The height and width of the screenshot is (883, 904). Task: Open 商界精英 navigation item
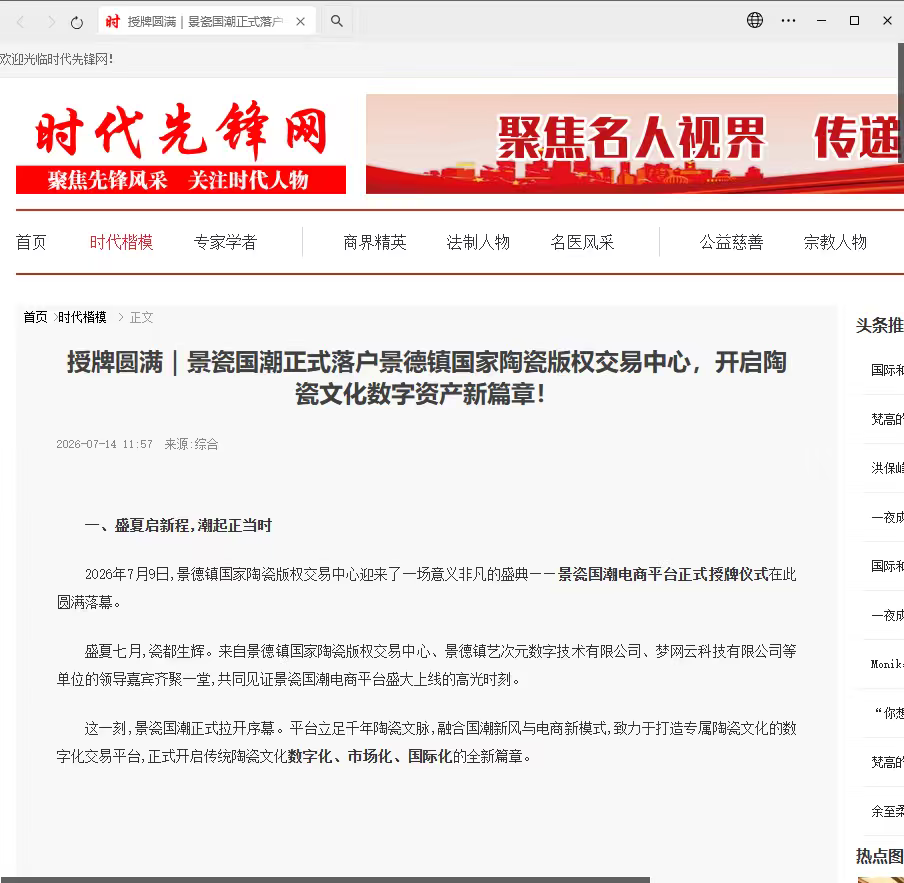[x=375, y=242]
